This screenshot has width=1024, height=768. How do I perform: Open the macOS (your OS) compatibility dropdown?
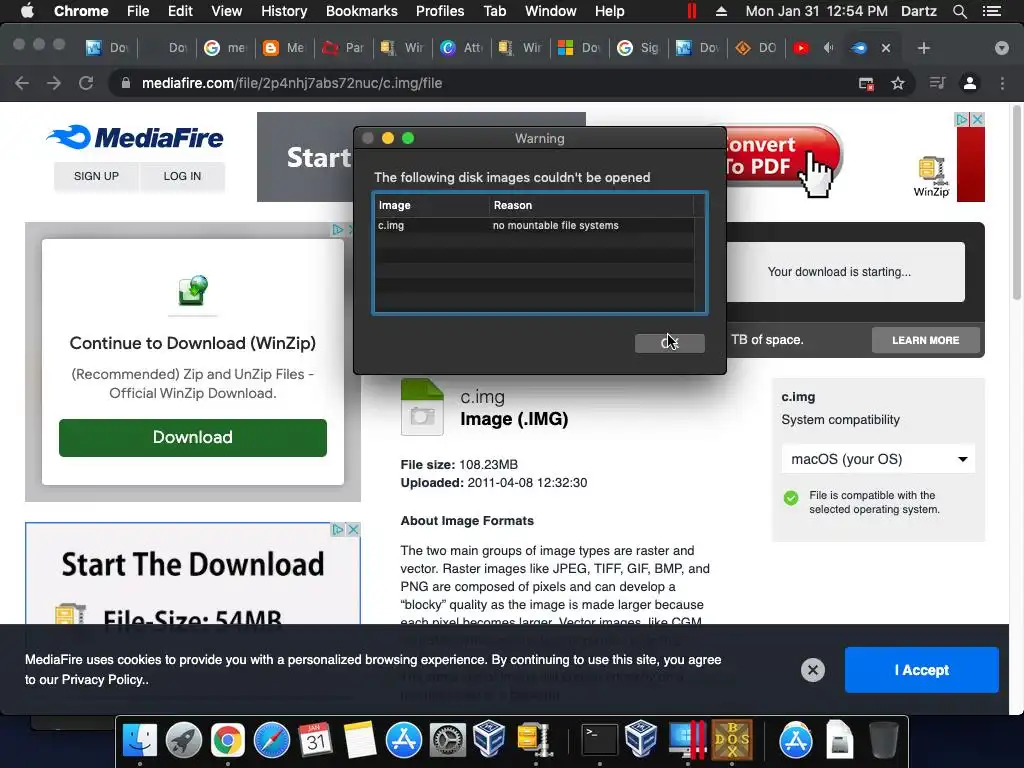click(x=878, y=459)
